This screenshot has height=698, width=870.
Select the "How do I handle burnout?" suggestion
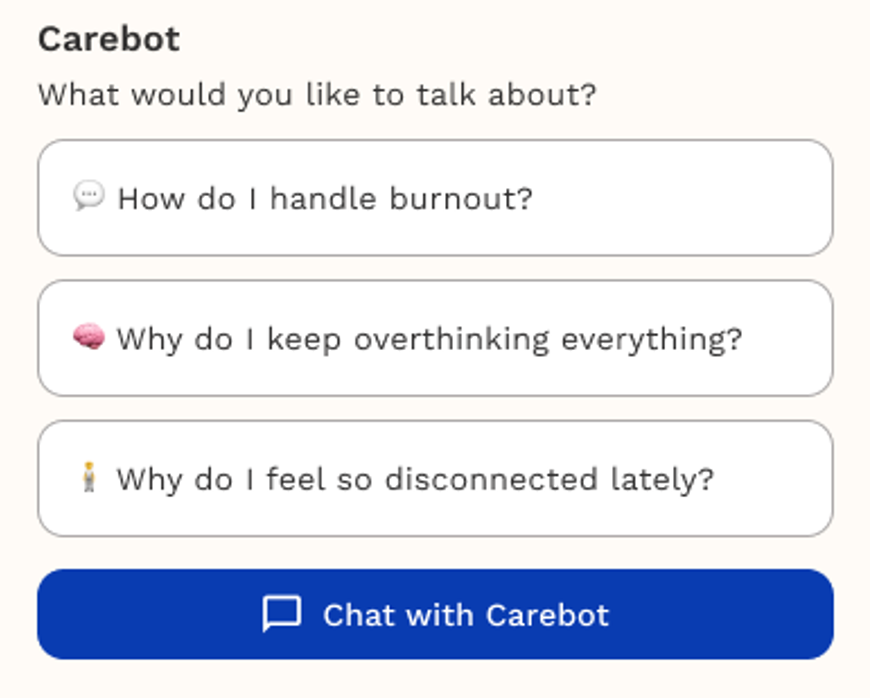(435, 198)
